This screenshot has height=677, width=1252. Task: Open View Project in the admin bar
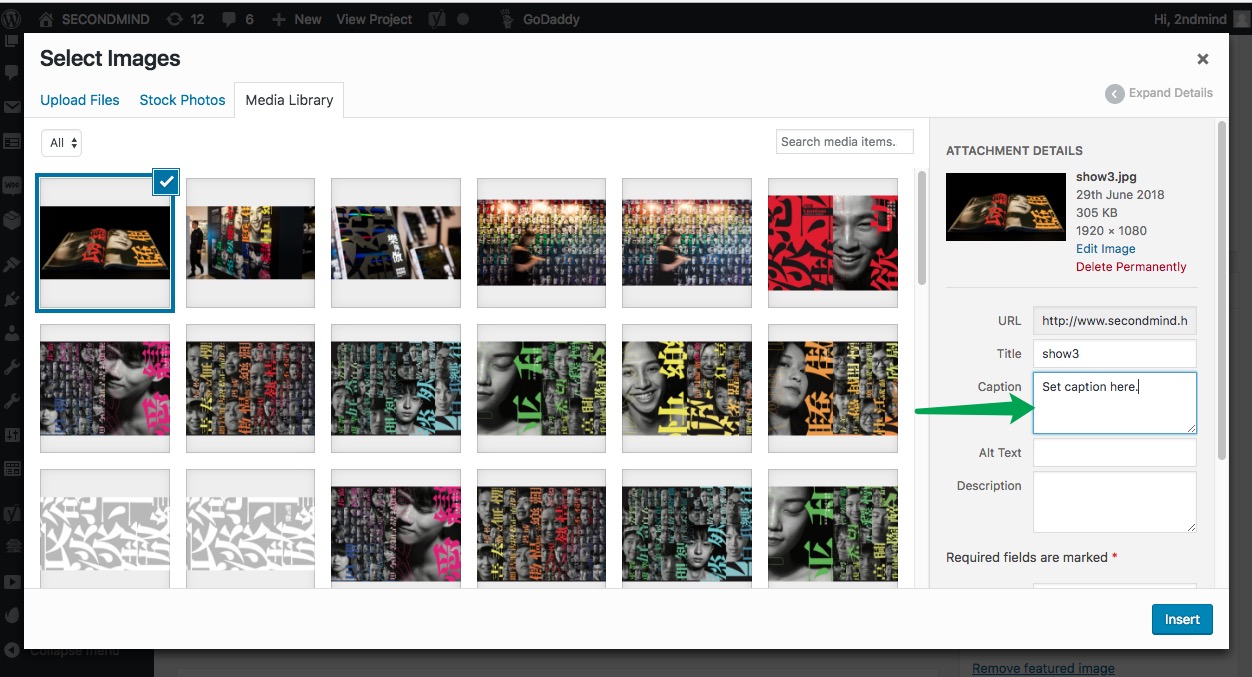tap(374, 19)
